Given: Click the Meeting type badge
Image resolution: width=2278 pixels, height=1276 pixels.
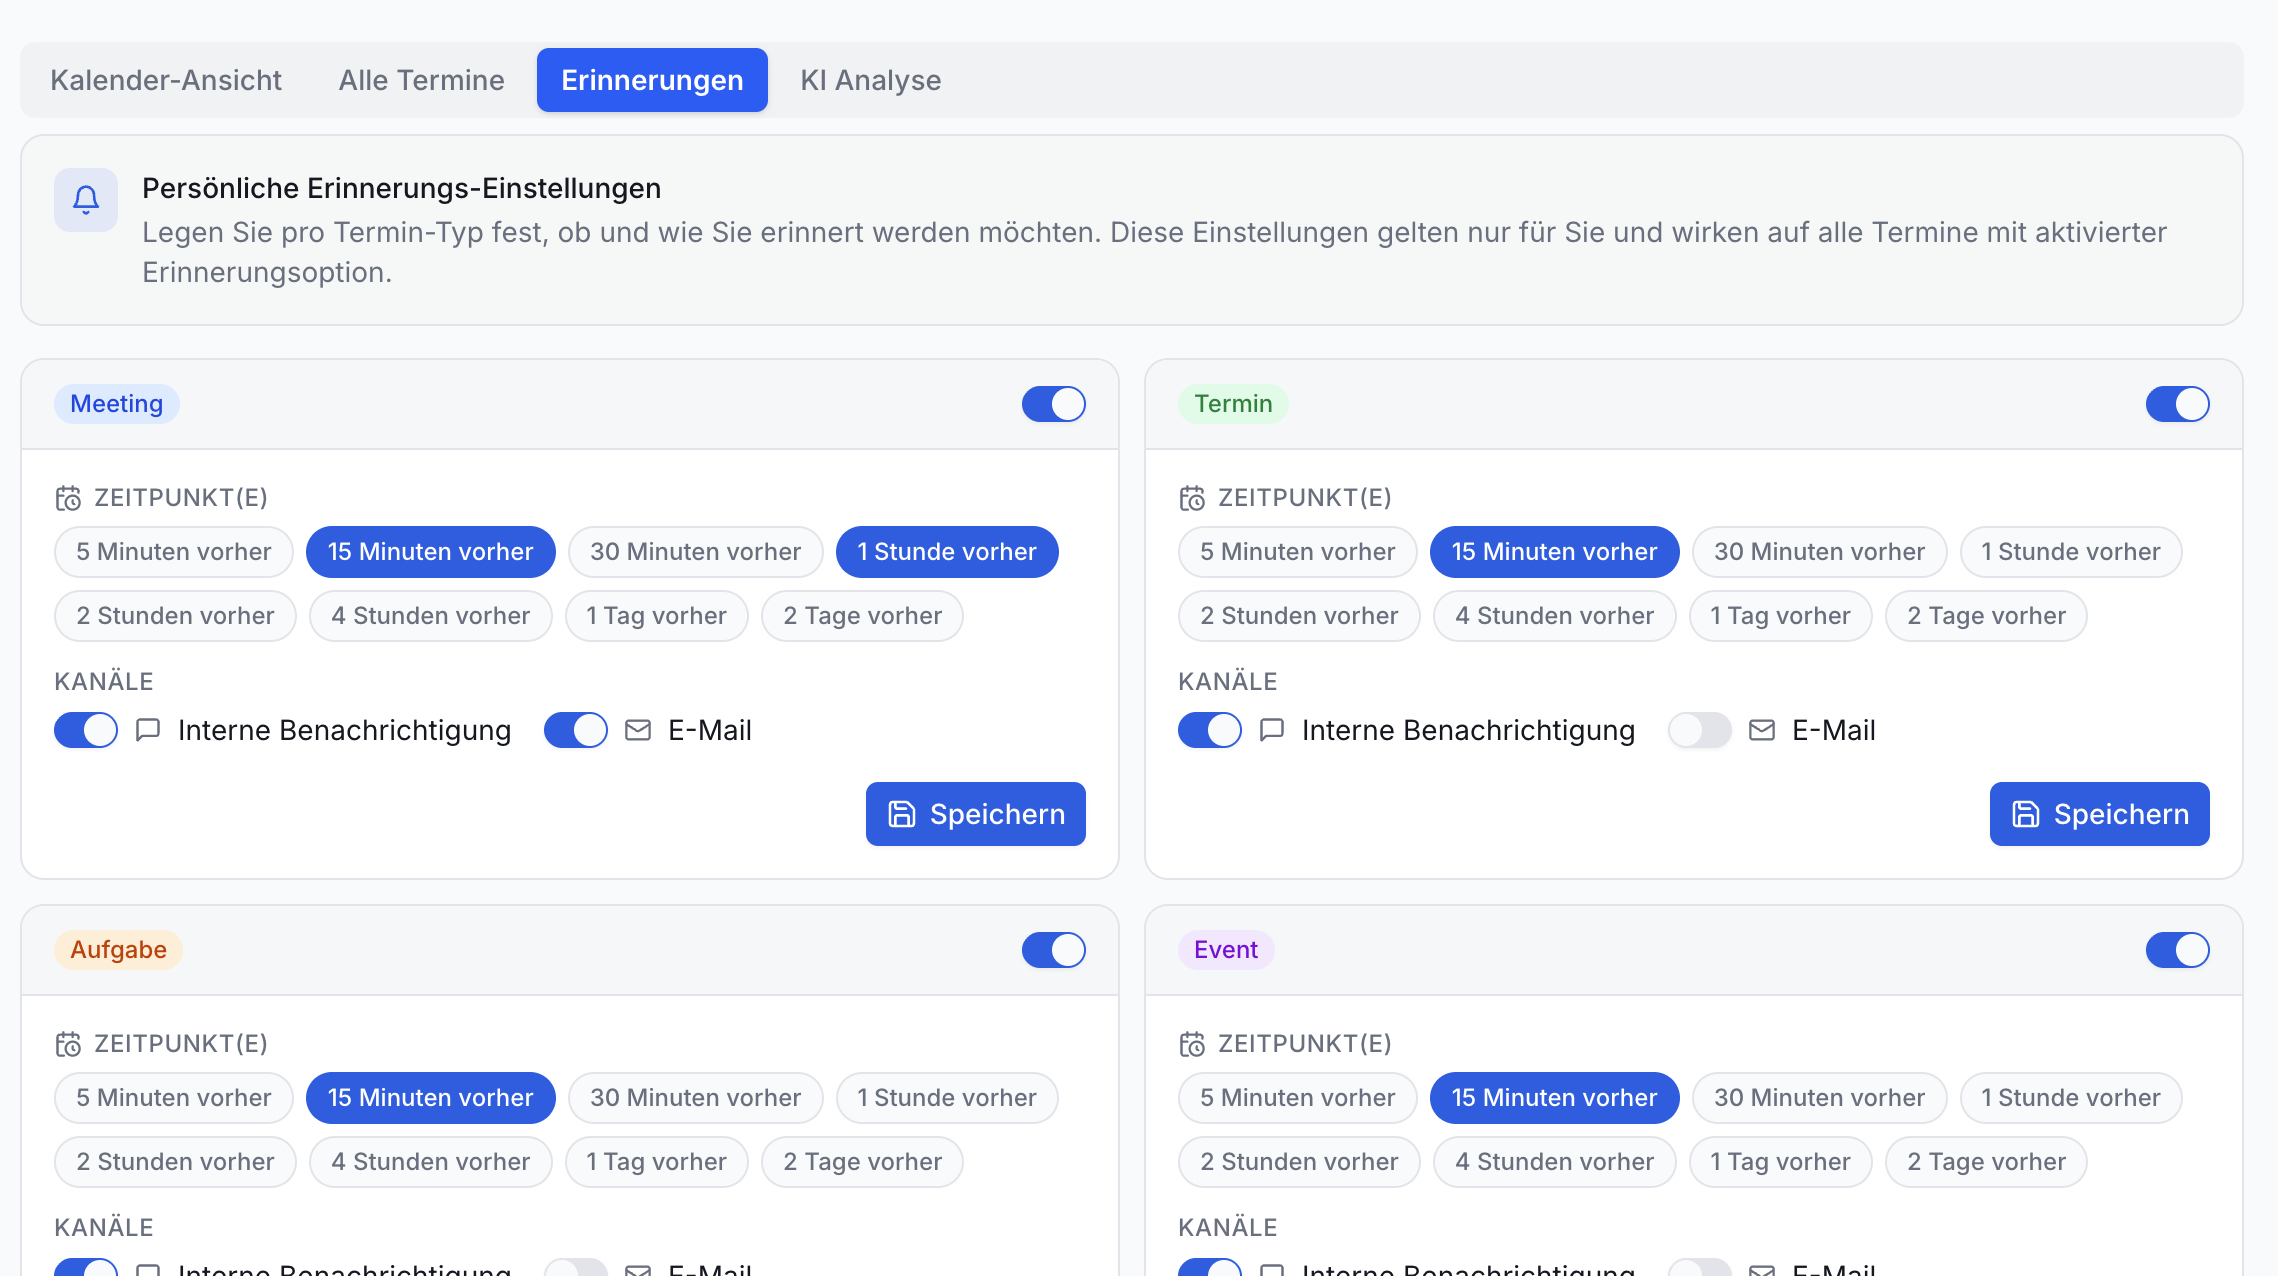Looking at the screenshot, I should click(117, 404).
